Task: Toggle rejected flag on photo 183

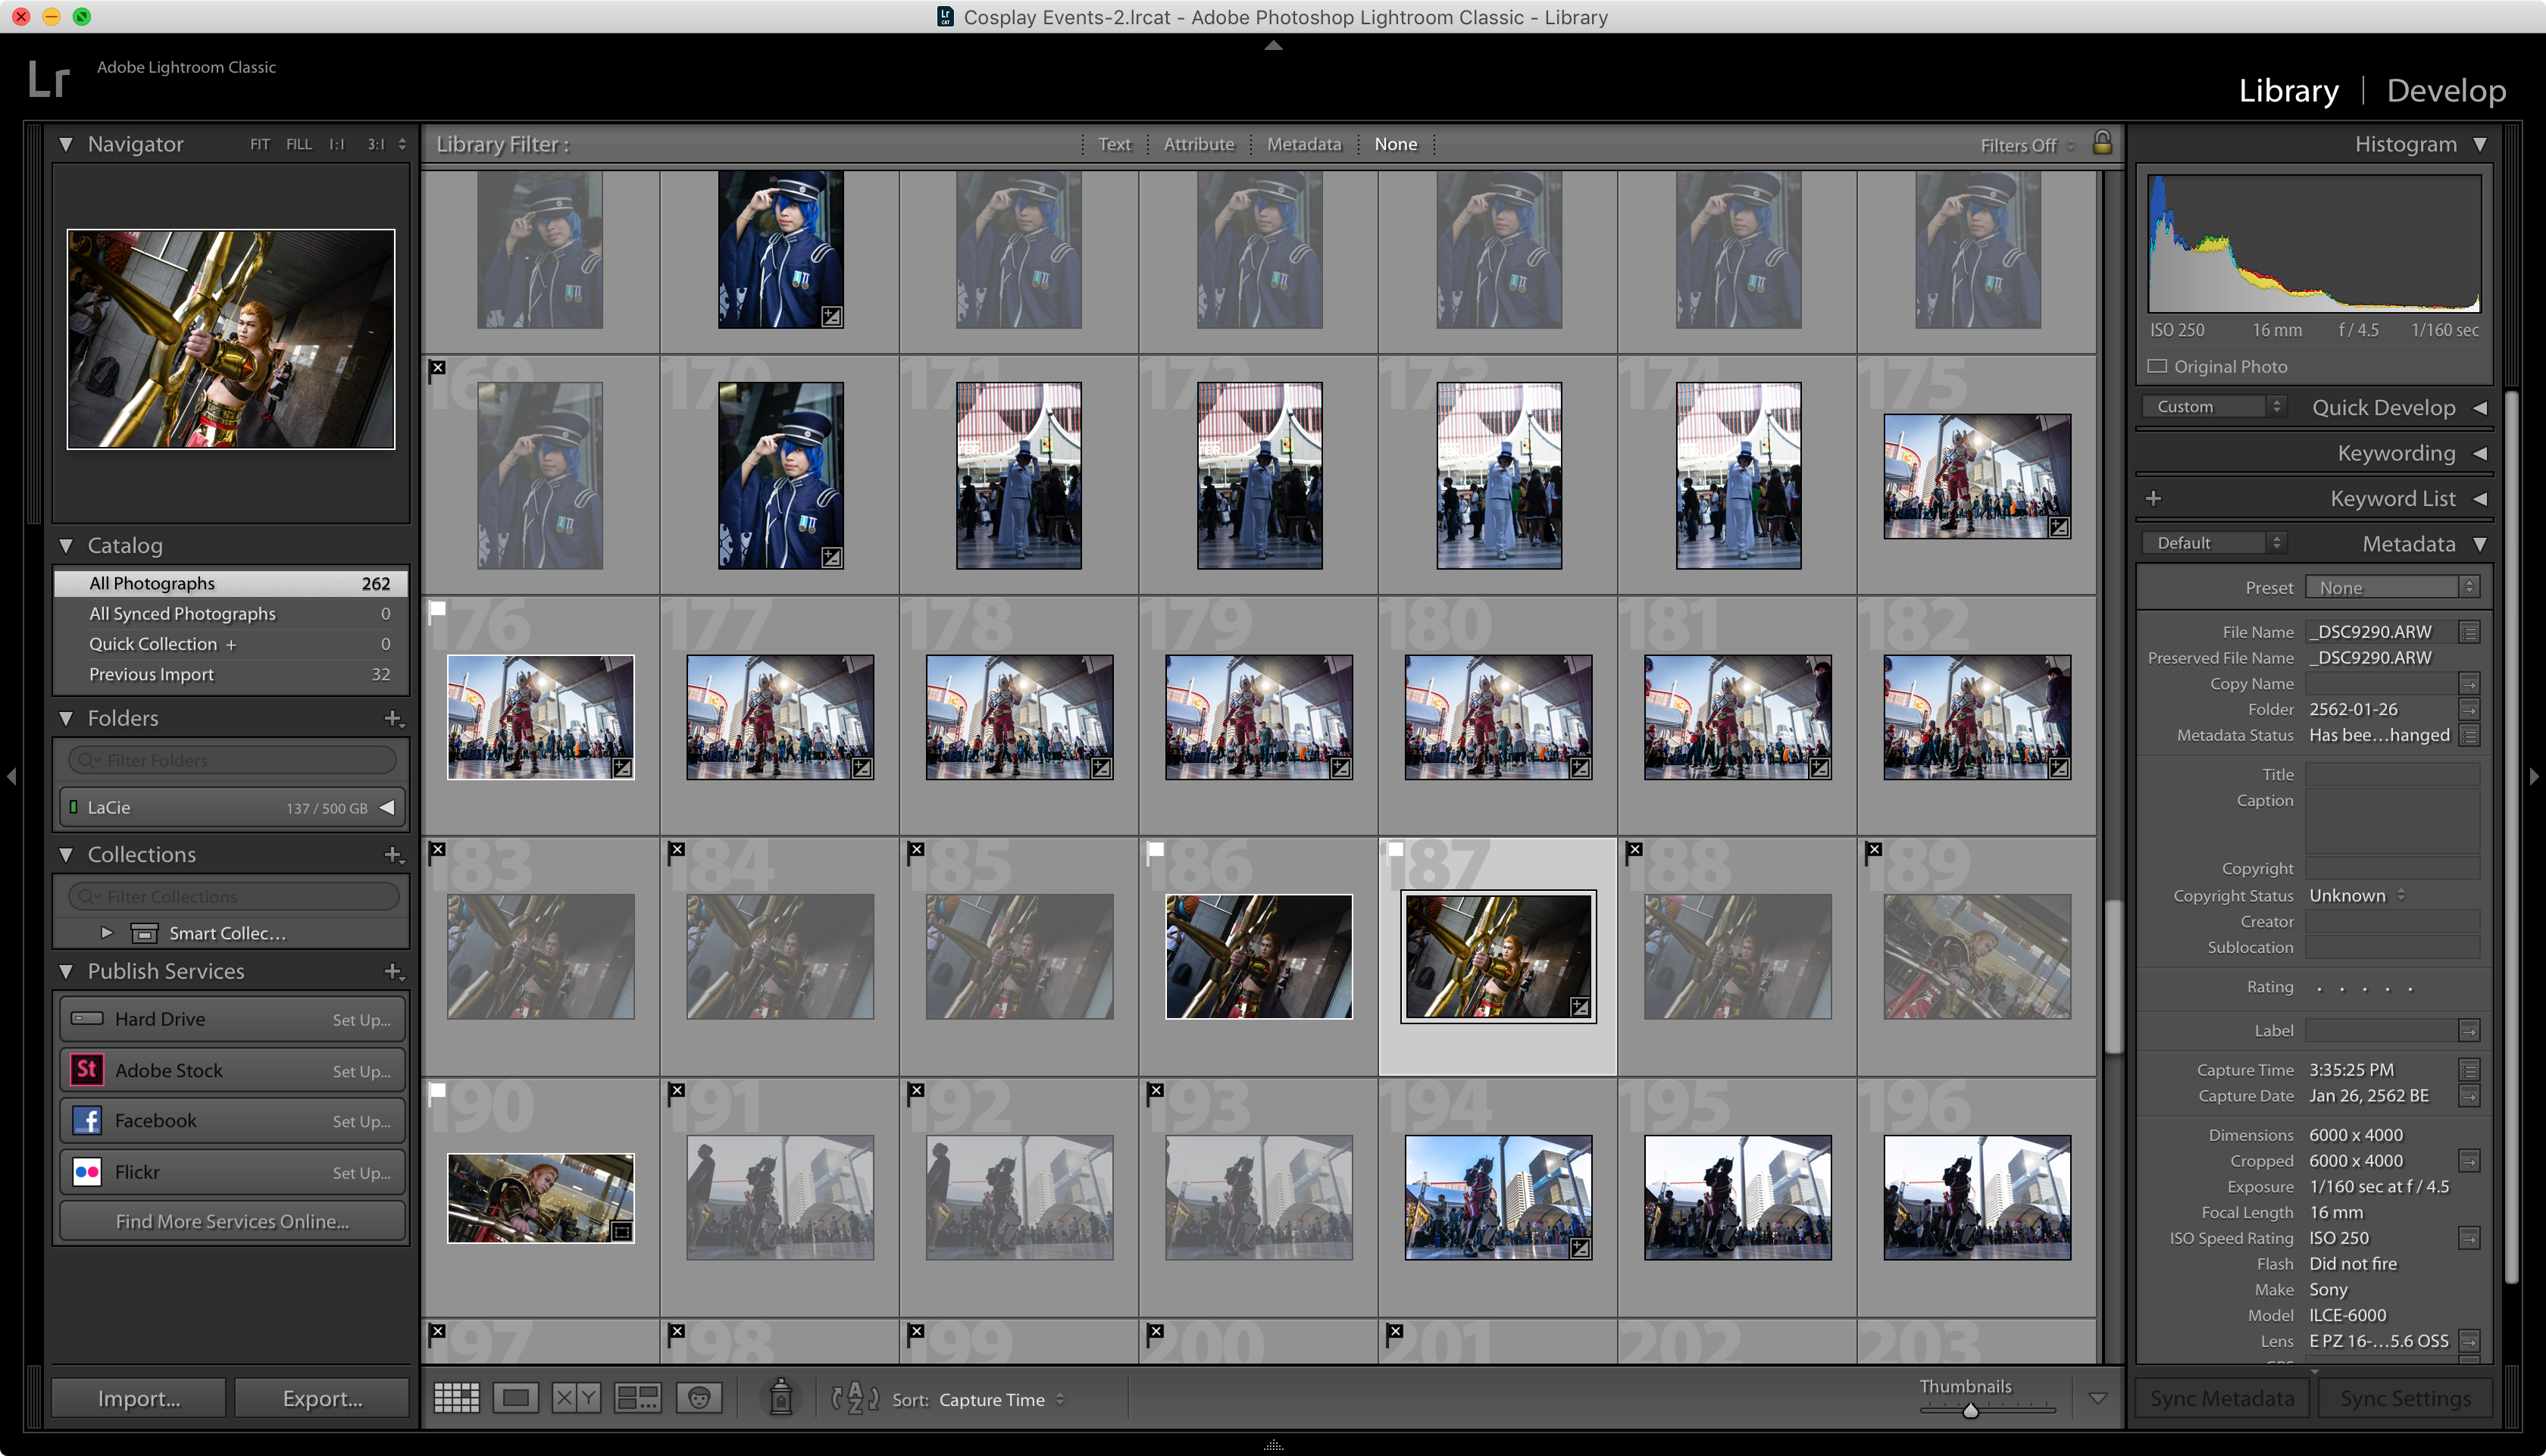Action: coord(437,850)
